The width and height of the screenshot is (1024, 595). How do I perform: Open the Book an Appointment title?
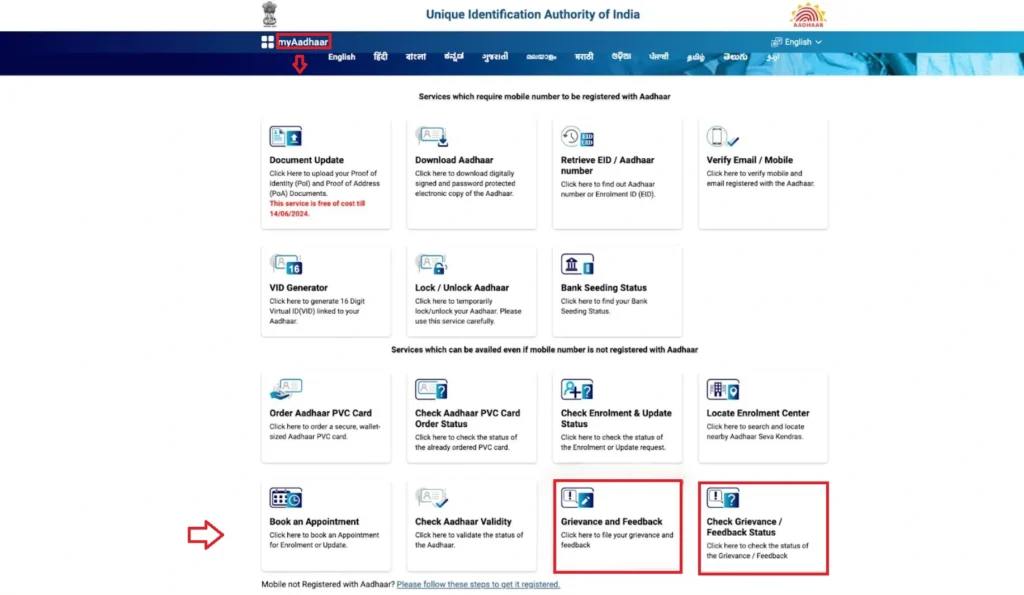coord(314,521)
